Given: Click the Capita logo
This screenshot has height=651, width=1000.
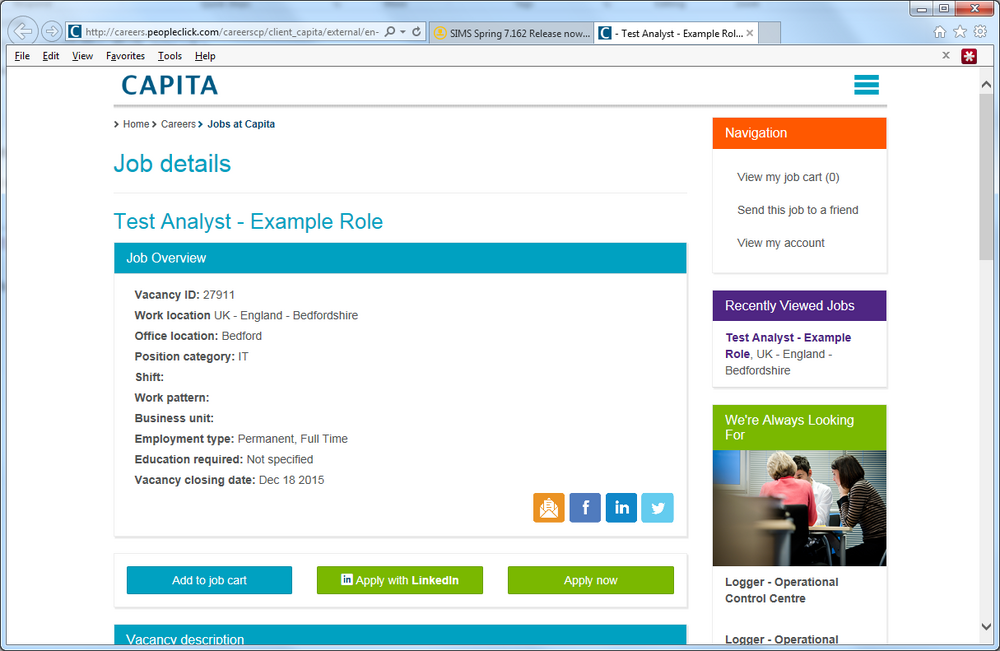Looking at the screenshot, I should [170, 85].
